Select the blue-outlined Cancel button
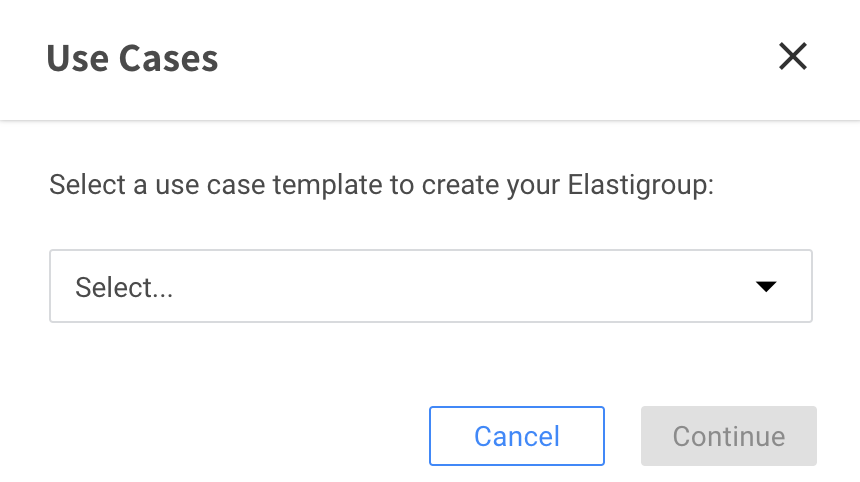The width and height of the screenshot is (860, 482). tap(516, 436)
